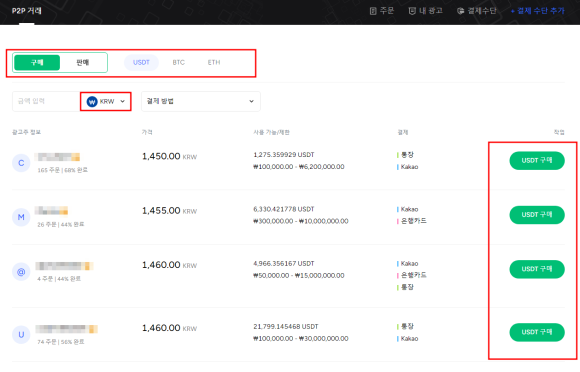The width and height of the screenshot is (580, 372).
Task: Click the ₩300,000.00 - ₩10,000,000.00 limit
Action: (x=300, y=221)
